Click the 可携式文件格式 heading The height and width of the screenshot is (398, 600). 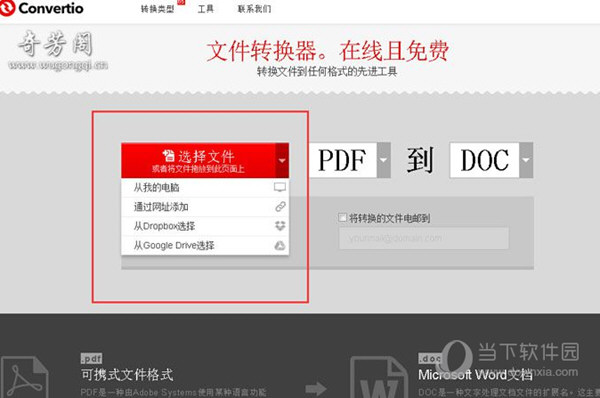[x=127, y=374]
